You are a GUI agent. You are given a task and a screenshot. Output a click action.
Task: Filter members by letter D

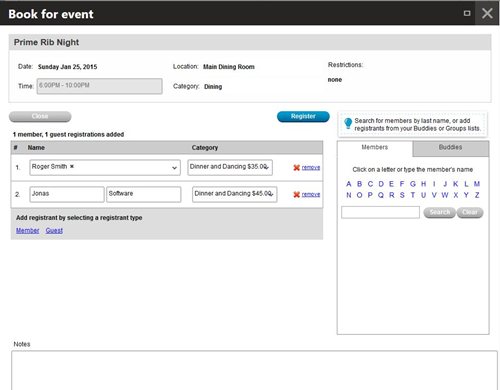tap(381, 184)
